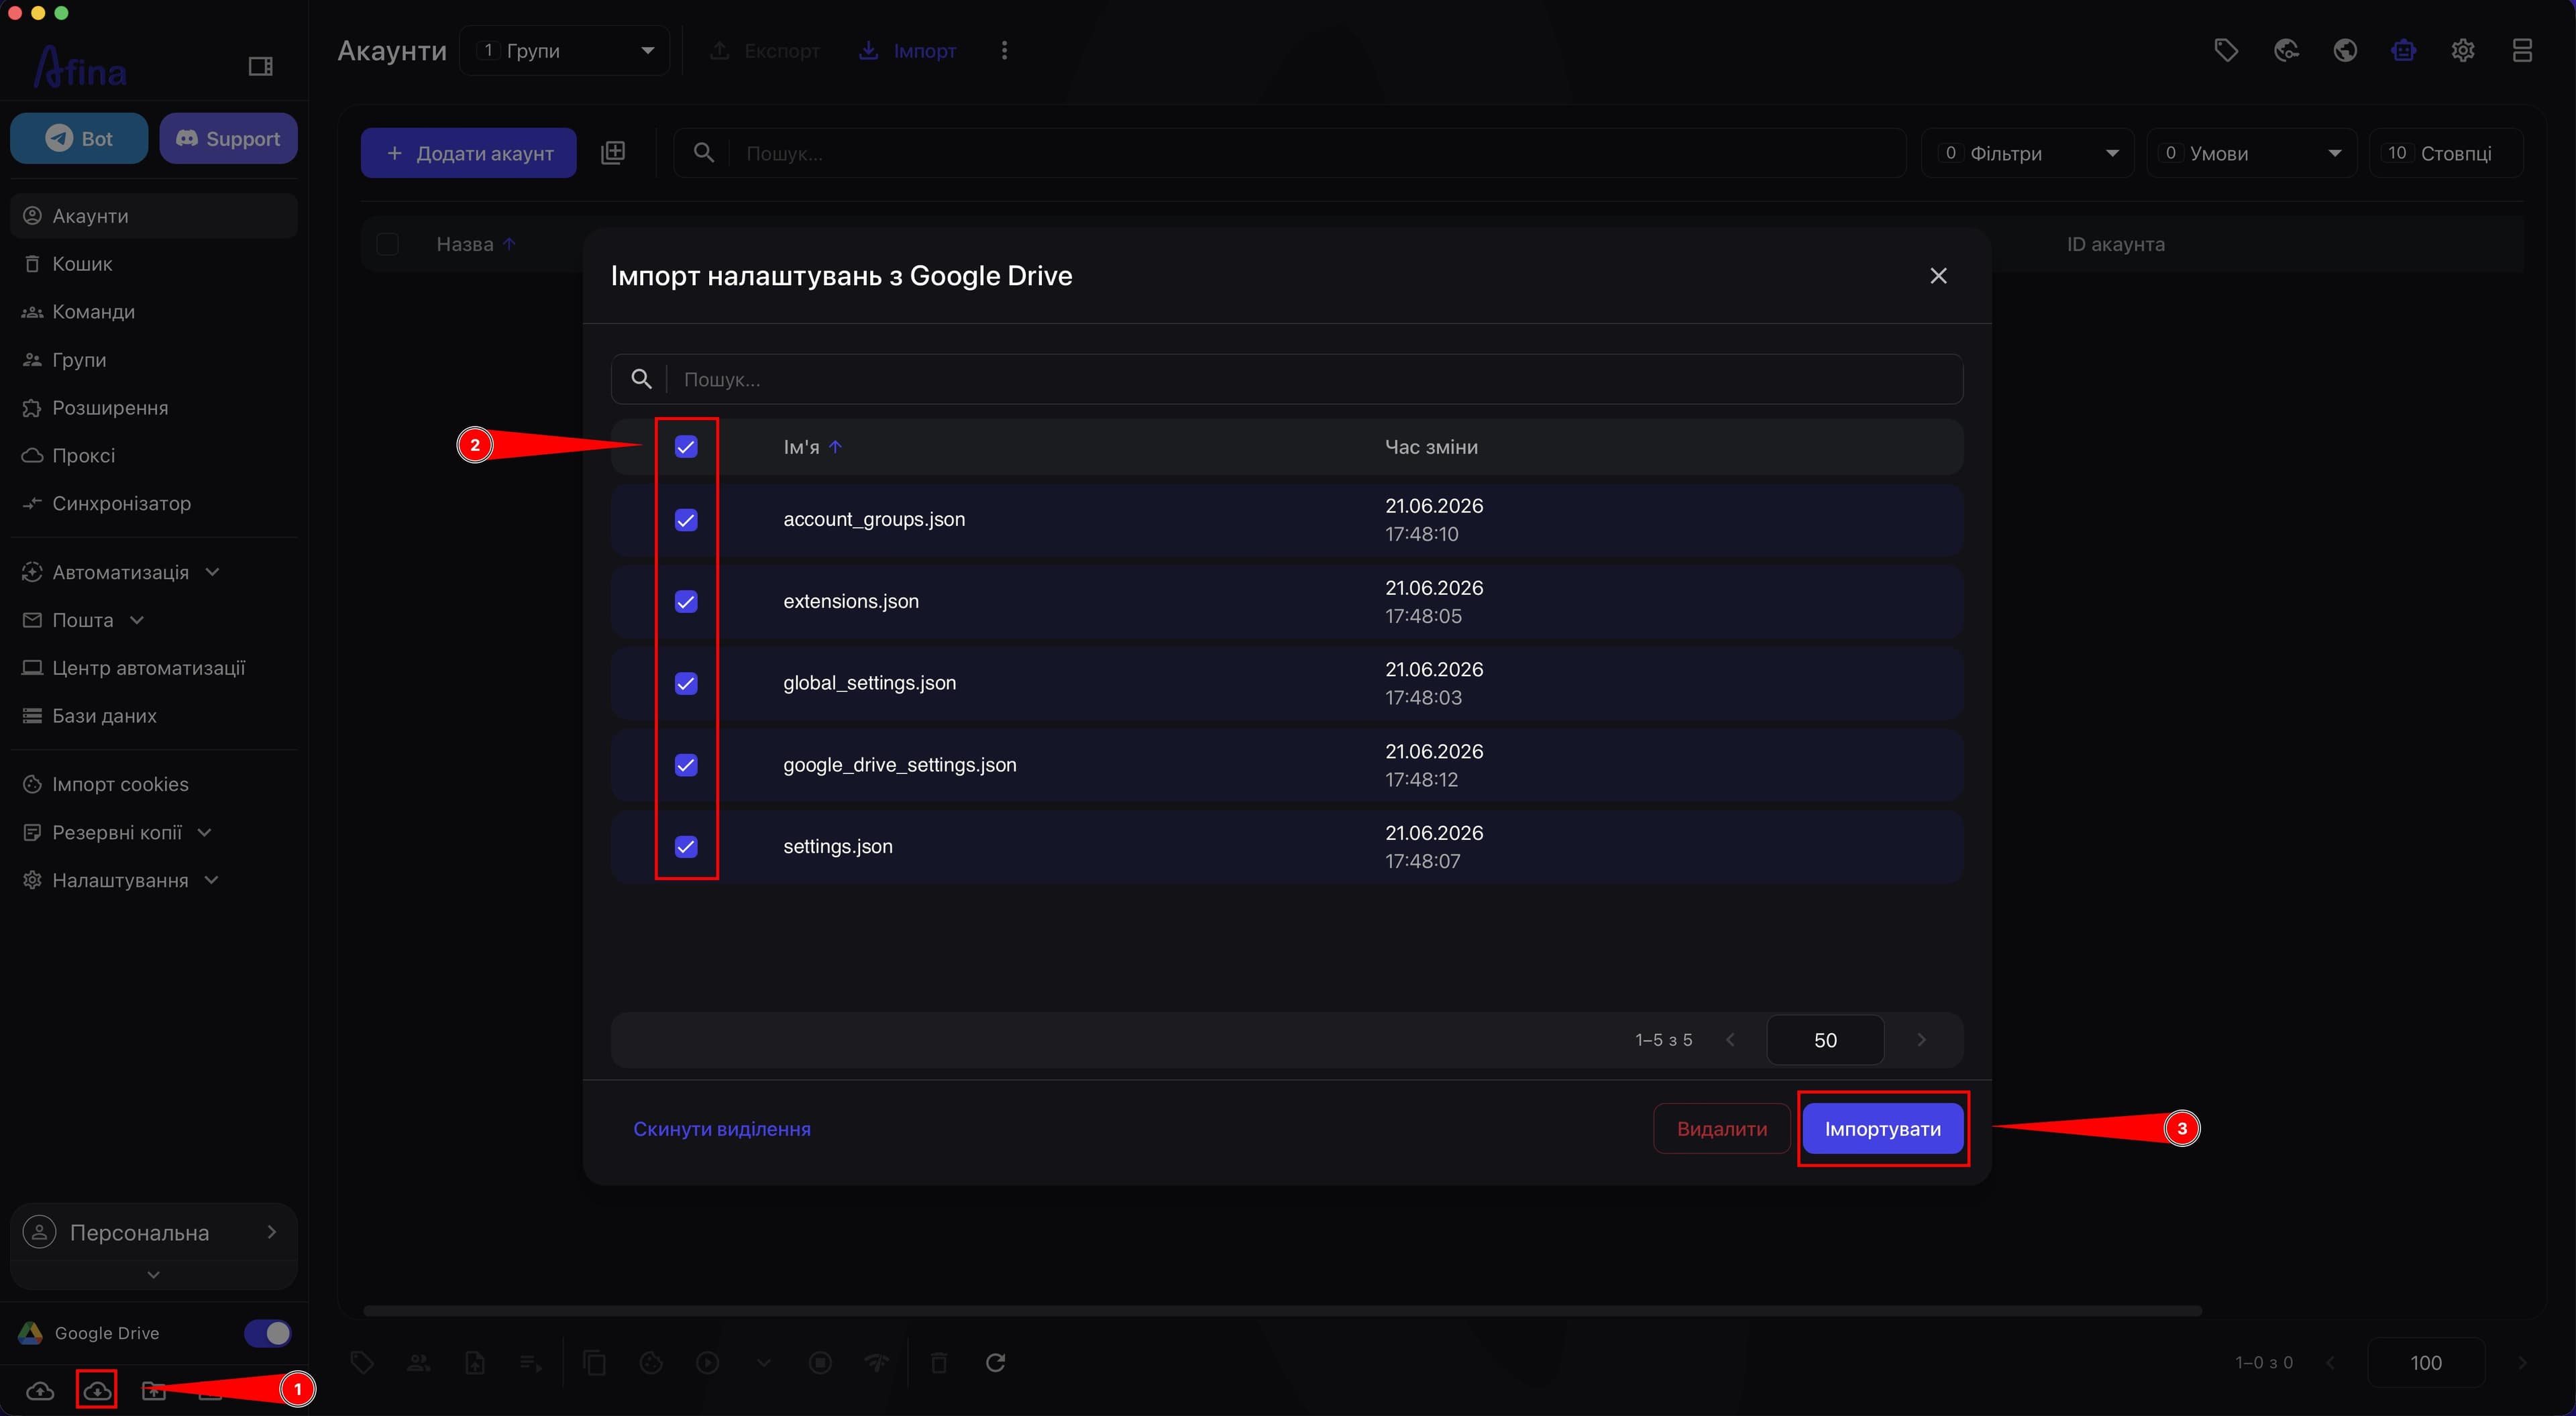
Task: Click the tag icon in bottom toolbar
Action: (x=362, y=1362)
